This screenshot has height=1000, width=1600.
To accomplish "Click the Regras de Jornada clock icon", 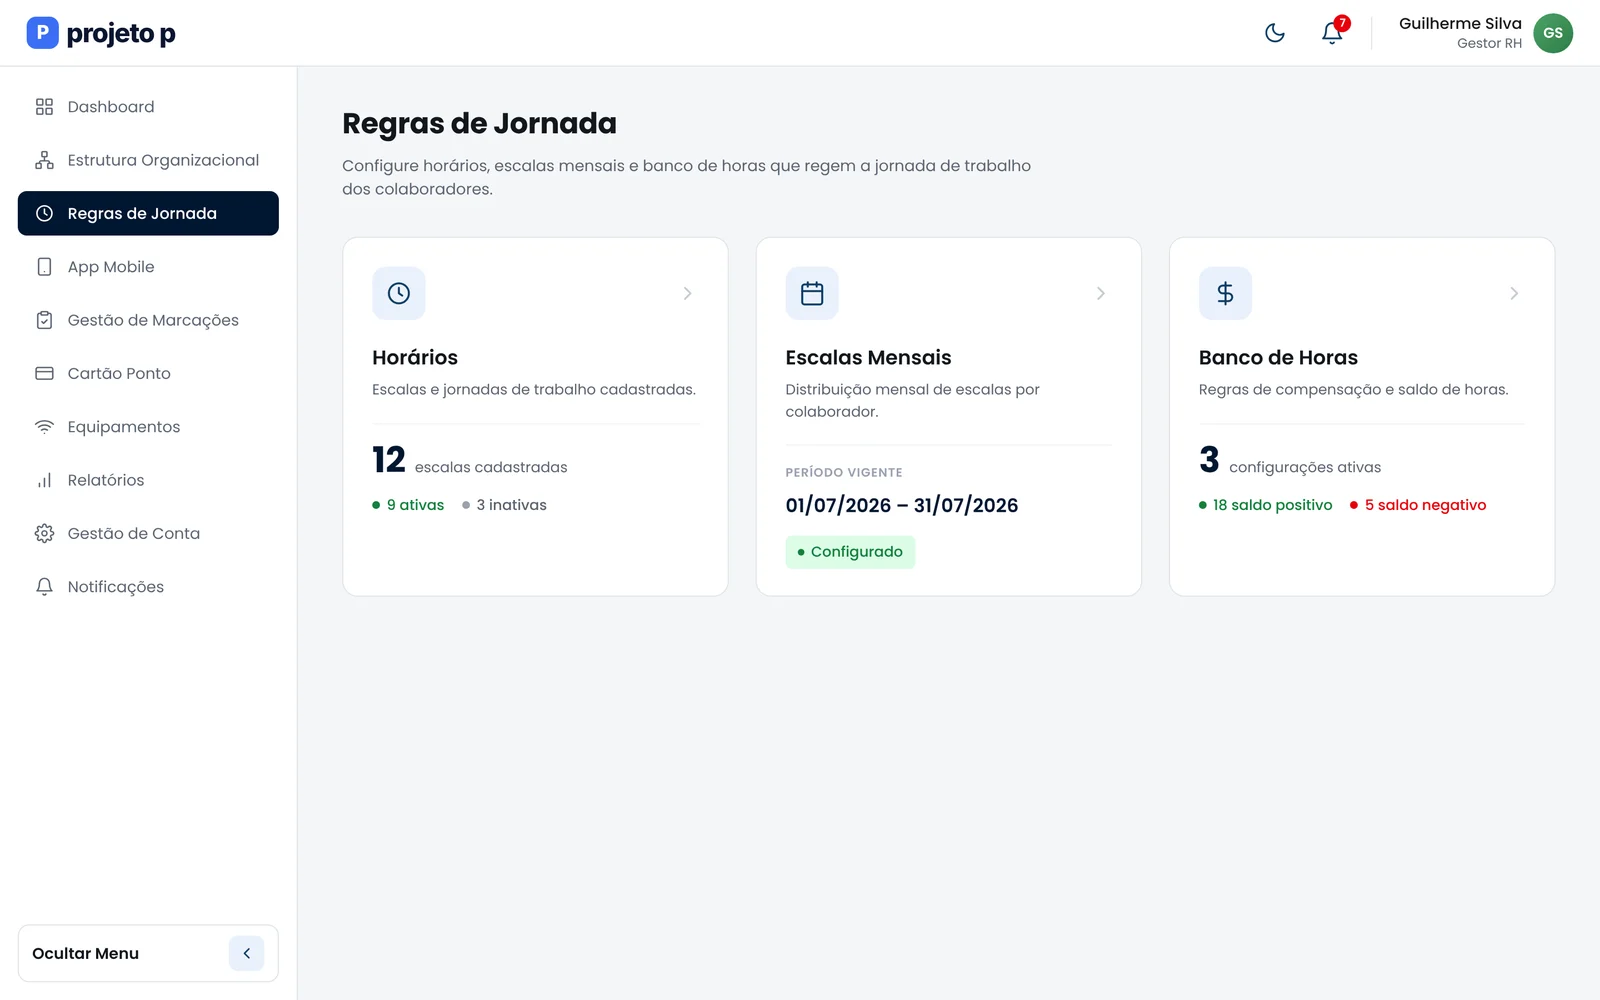I will (x=44, y=213).
